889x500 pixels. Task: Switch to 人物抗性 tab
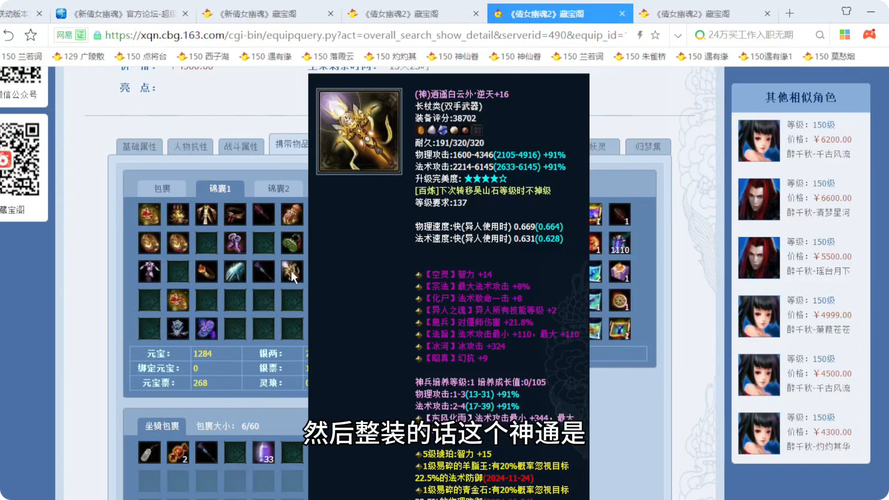(x=190, y=147)
